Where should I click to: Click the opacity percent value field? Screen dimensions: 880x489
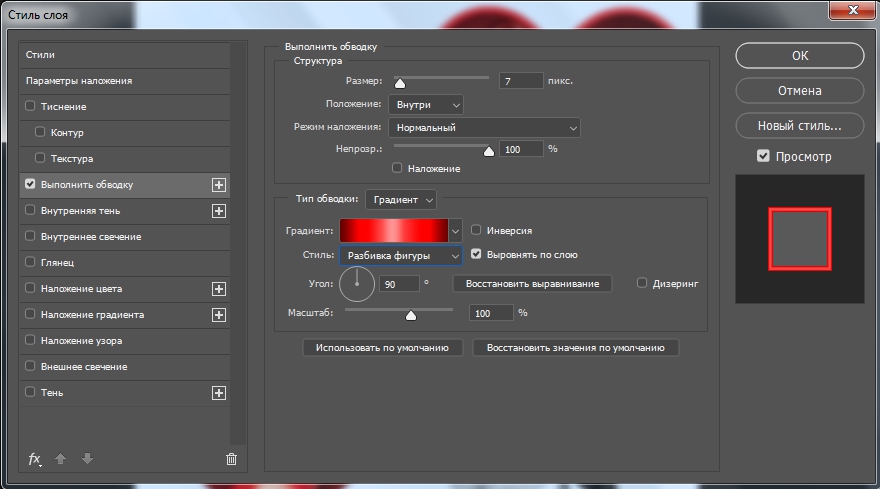(x=521, y=149)
